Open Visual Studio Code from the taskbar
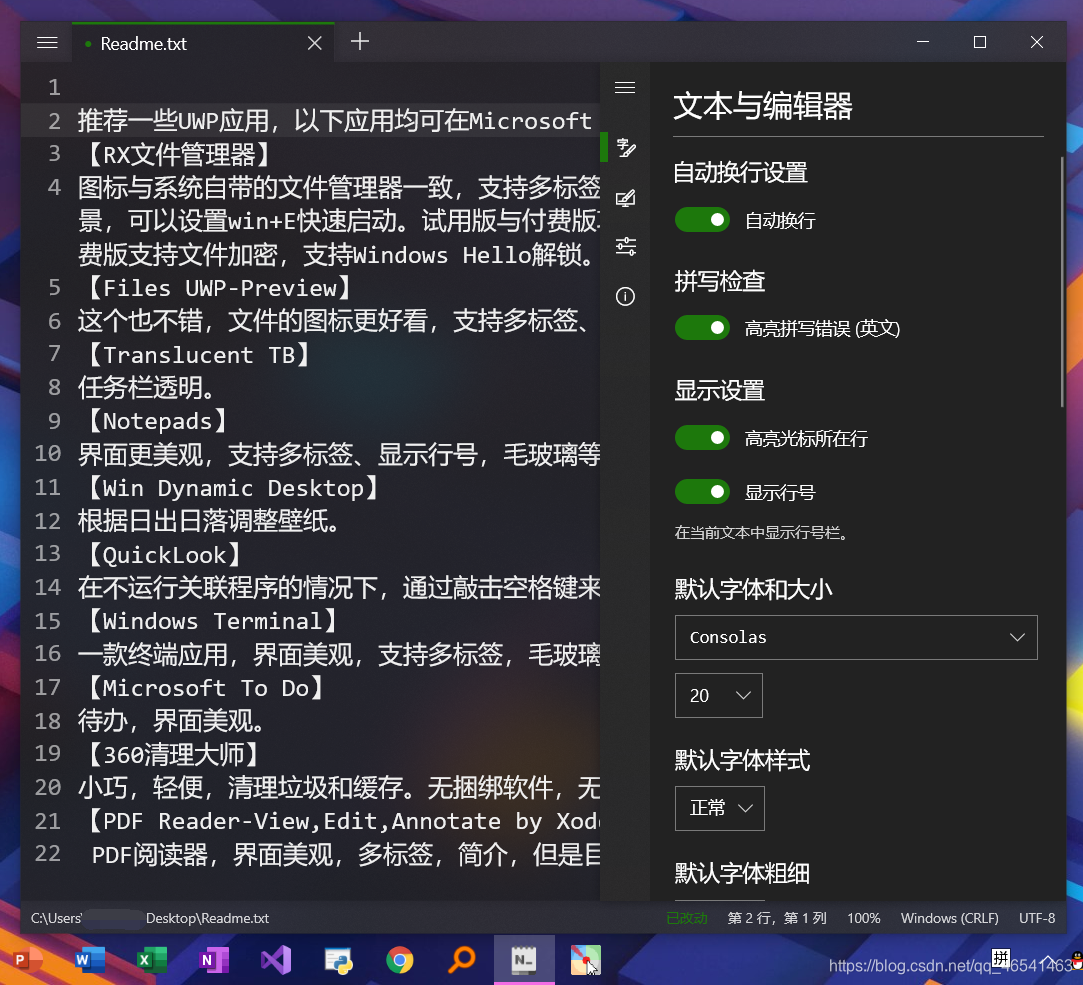 pos(275,959)
